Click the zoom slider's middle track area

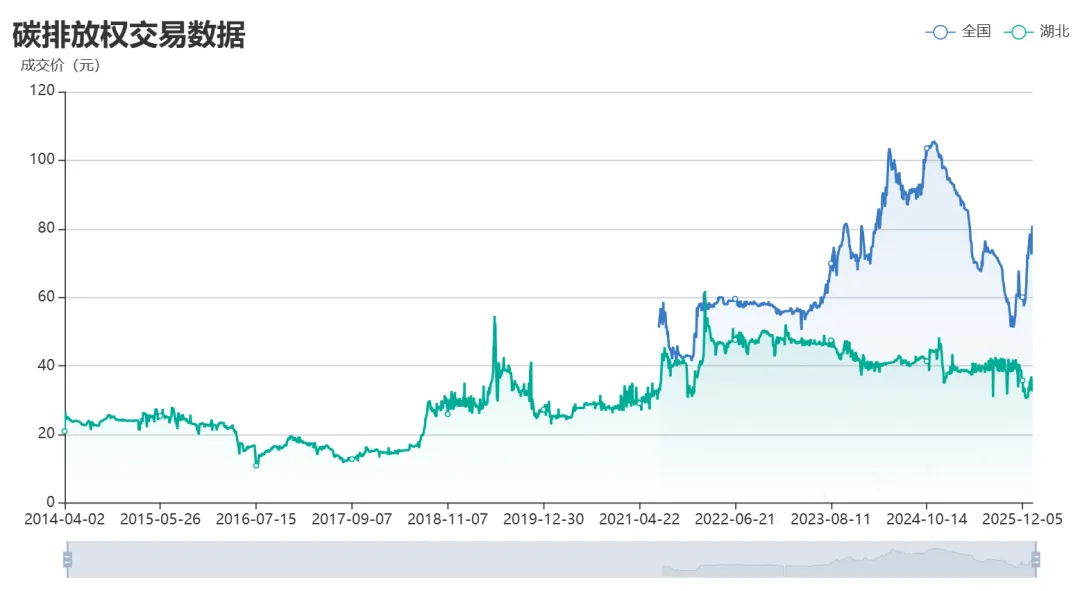point(550,559)
